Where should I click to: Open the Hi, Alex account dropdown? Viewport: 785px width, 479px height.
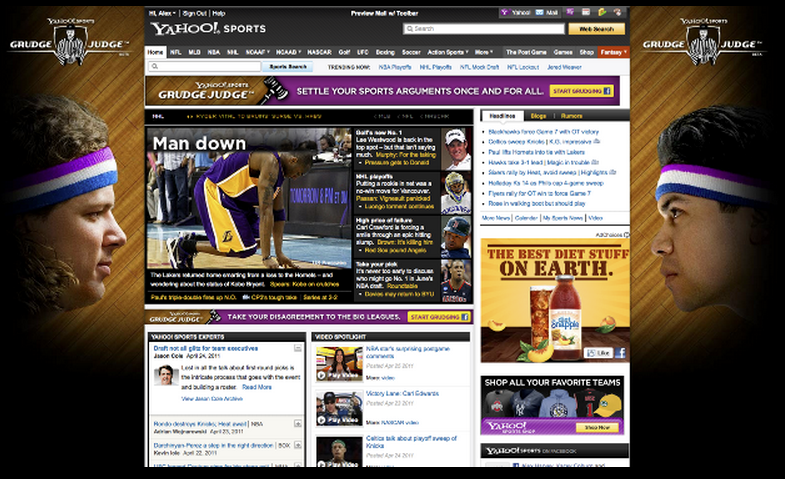tap(163, 13)
